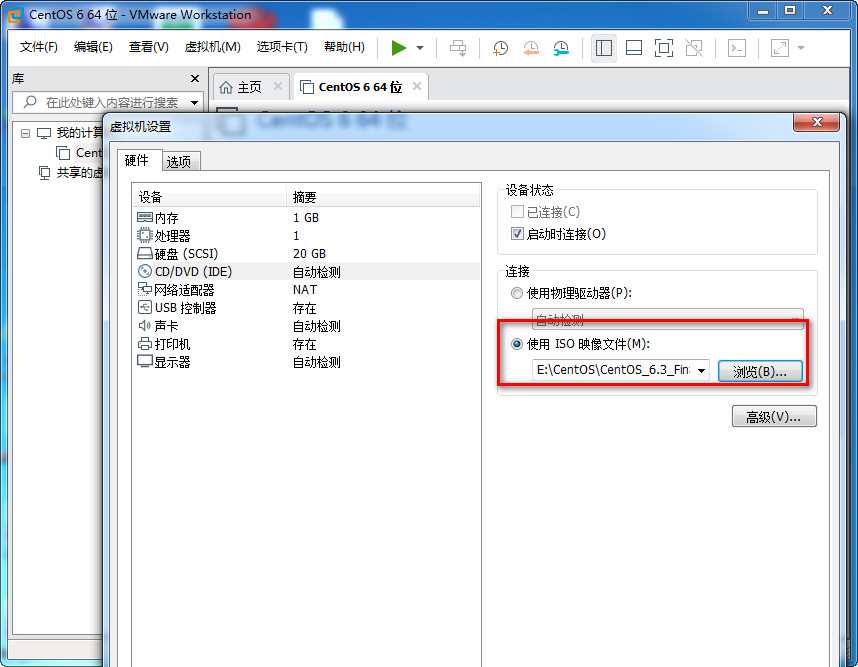Select the 显示器 display device row
Screen dimensions: 858x667
pyautogui.click(x=306, y=362)
